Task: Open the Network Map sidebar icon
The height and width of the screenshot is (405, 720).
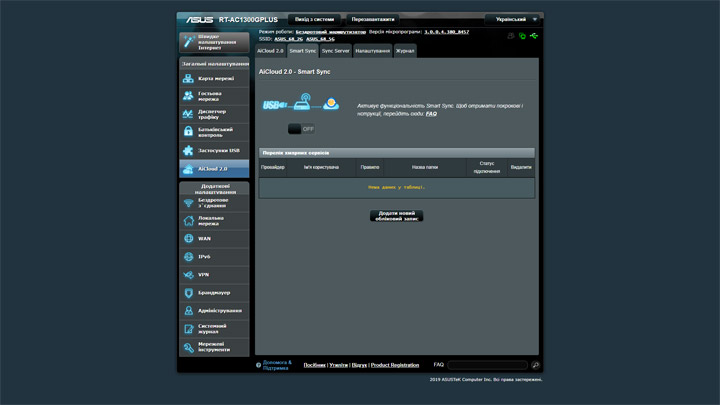Action: point(188,79)
